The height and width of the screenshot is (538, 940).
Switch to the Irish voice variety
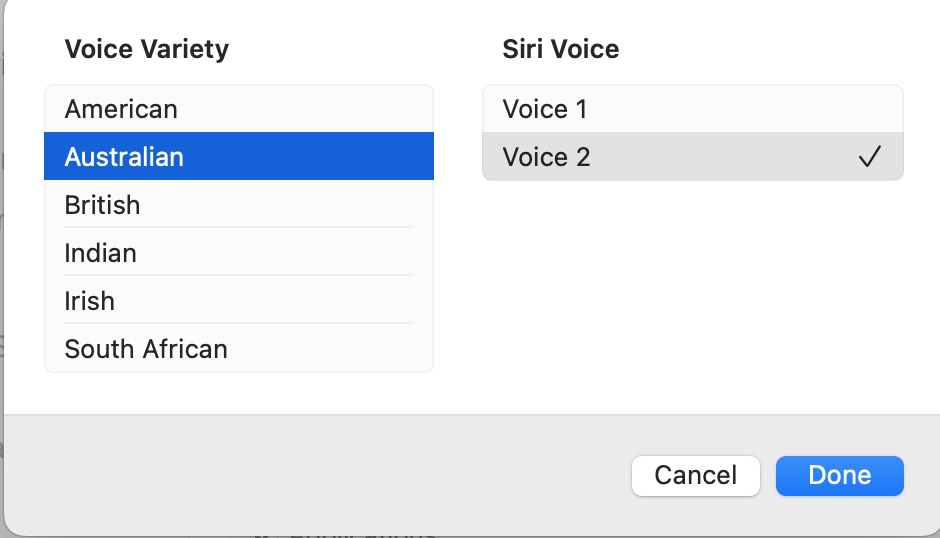(89, 301)
